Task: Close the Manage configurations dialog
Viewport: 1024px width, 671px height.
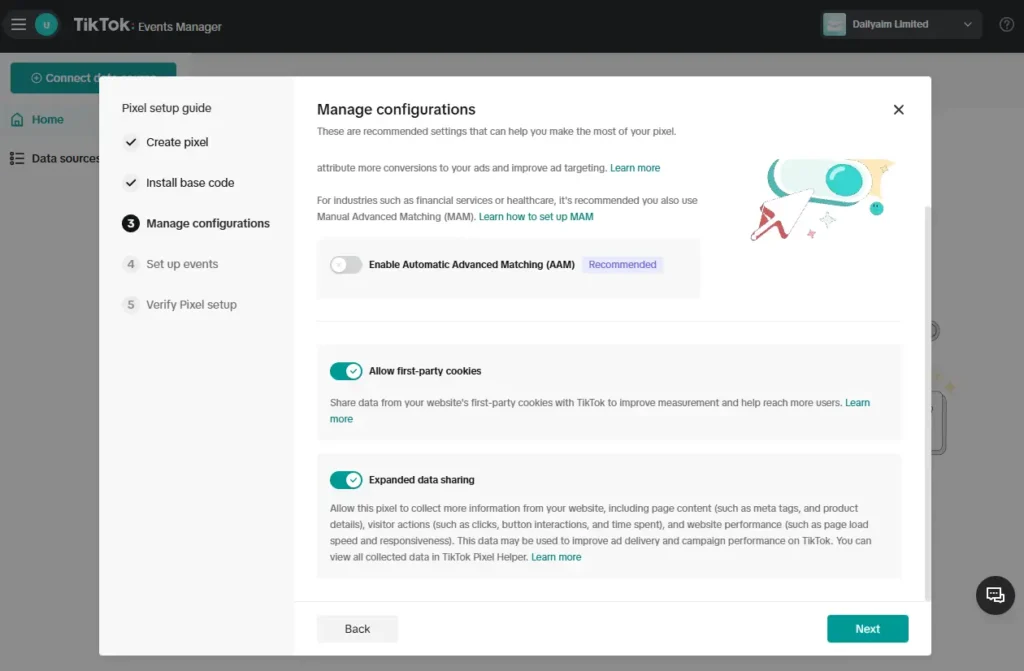Action: pyautogui.click(x=898, y=110)
